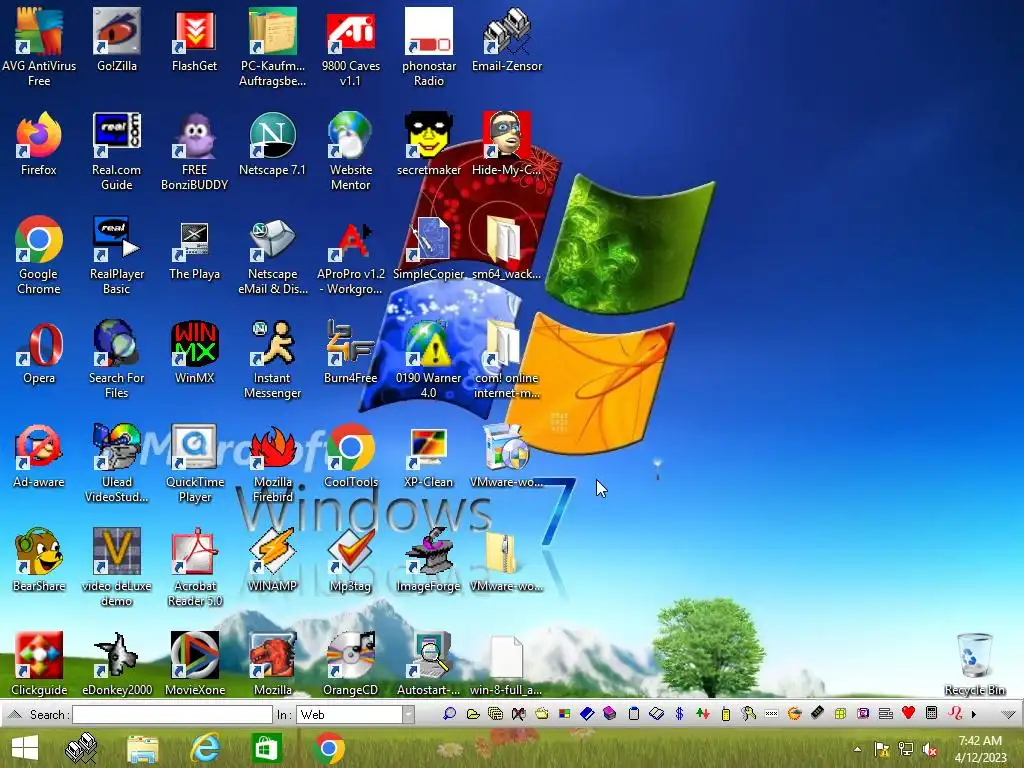This screenshot has height=768, width=1024.
Task: Open the ImageForge anvil shortcut
Action: [x=428, y=560]
